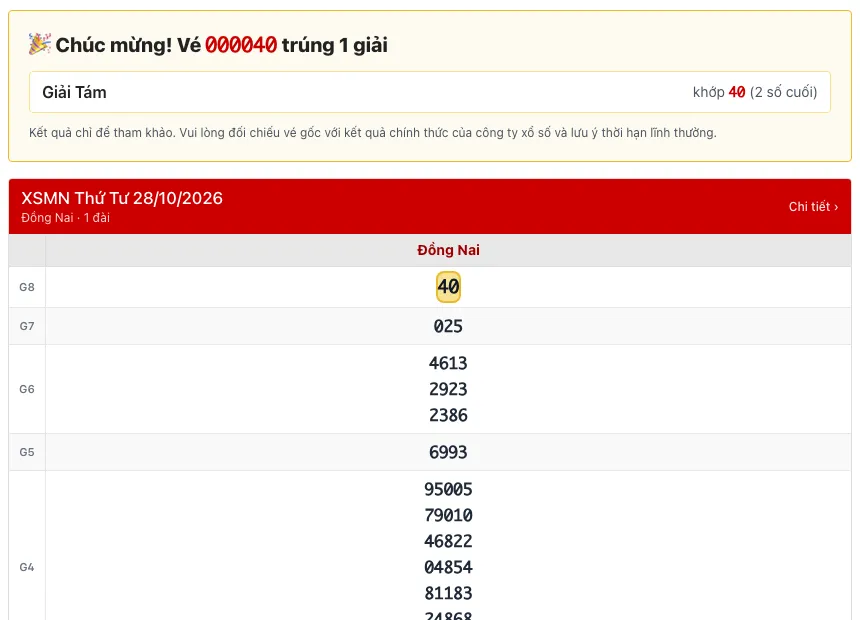Select the G6 result 4613
Viewport: 860px width, 620px height.
click(448, 363)
